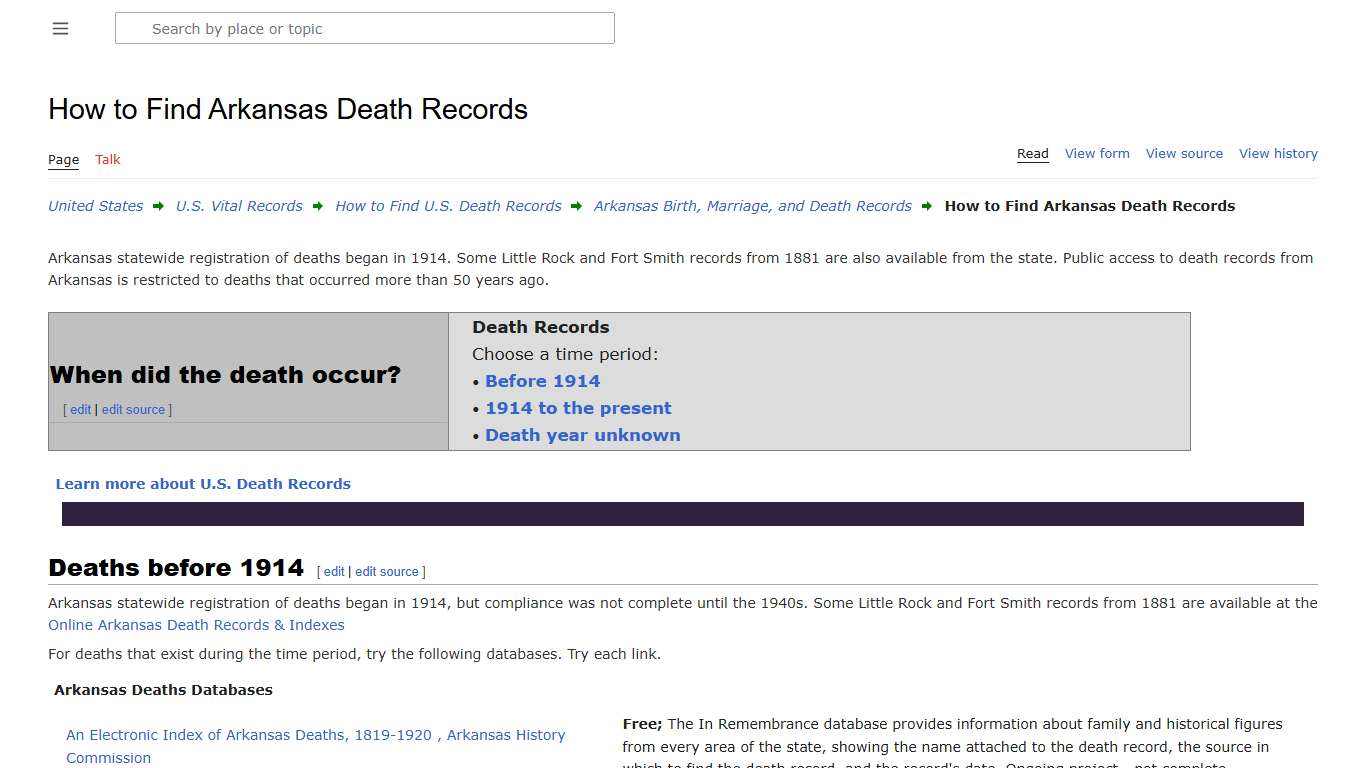Choose the Death year unknown option
Image resolution: width=1366 pixels, height=768 pixels.
tap(583, 435)
